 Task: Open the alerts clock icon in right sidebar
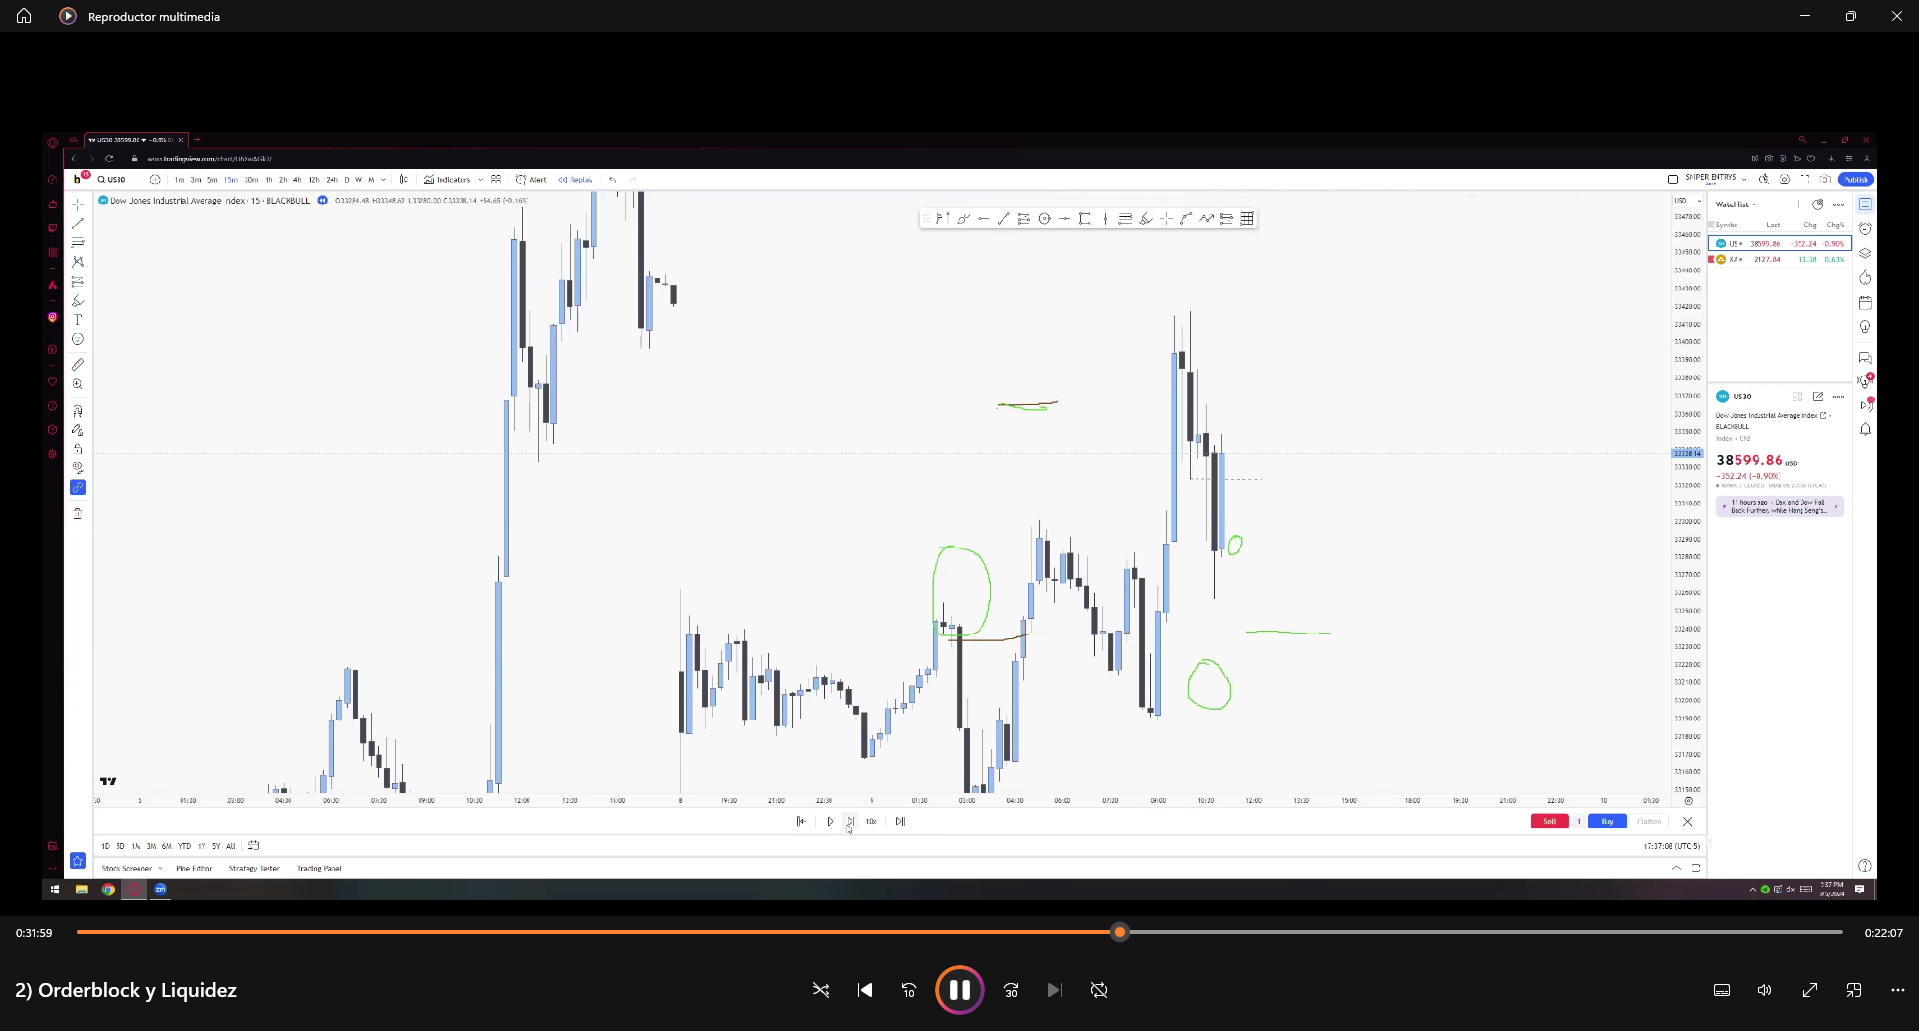pyautogui.click(x=1865, y=229)
